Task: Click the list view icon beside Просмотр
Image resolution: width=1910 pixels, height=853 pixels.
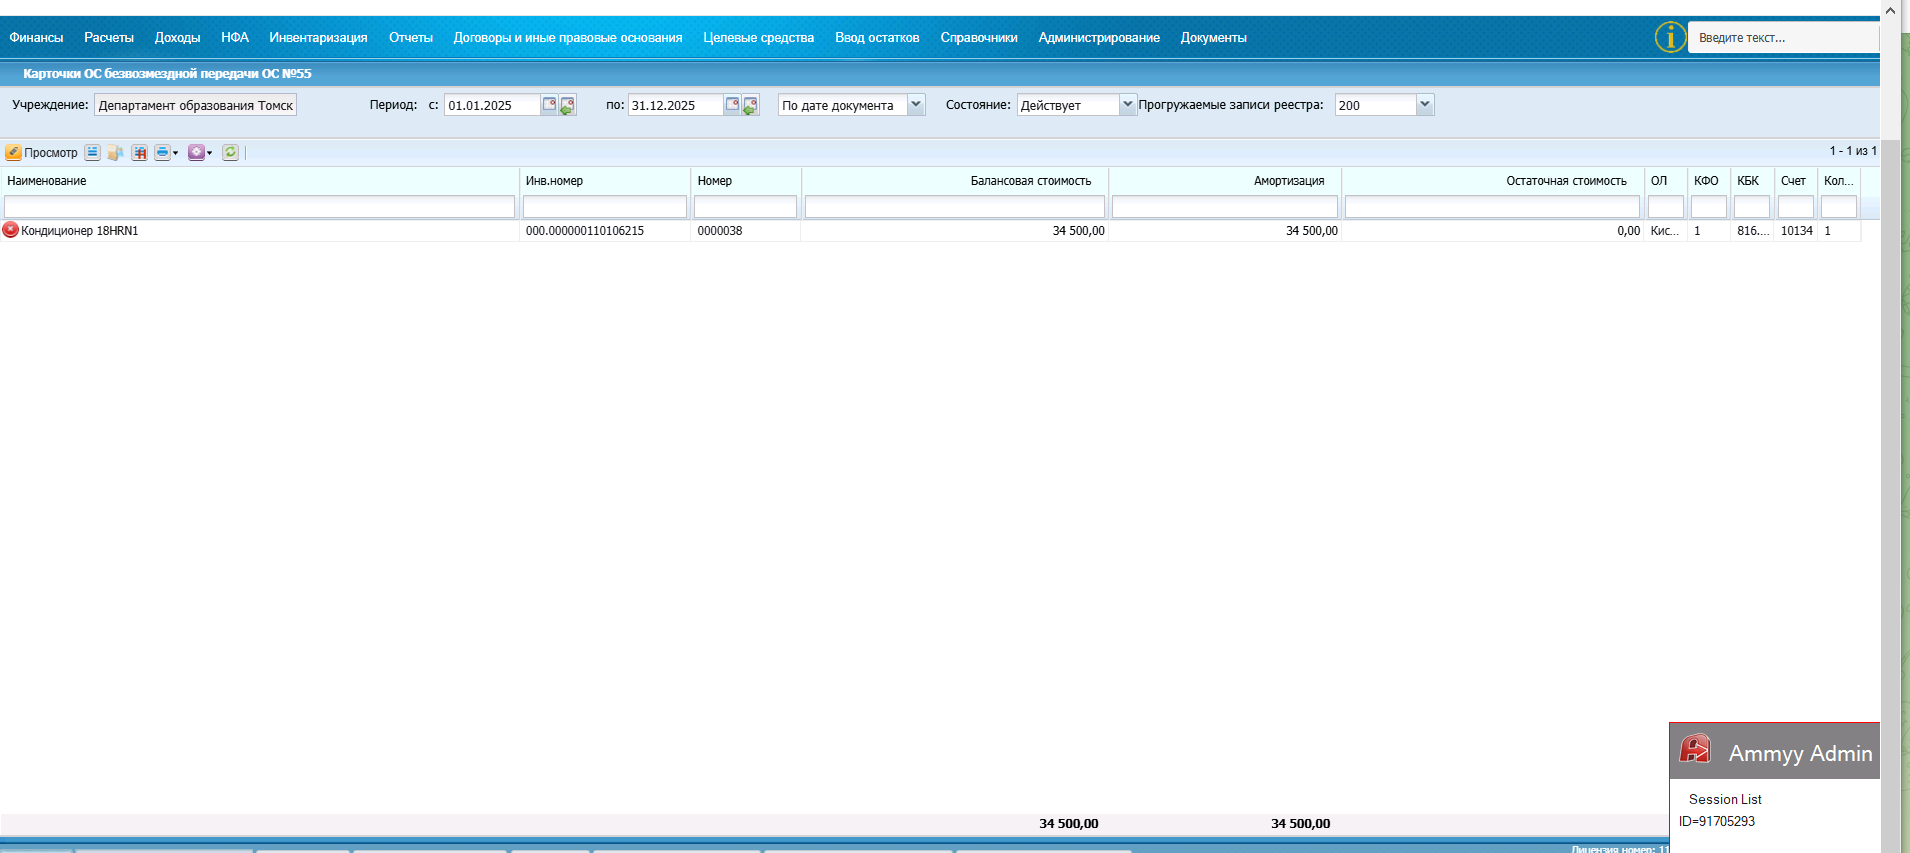Action: [92, 152]
